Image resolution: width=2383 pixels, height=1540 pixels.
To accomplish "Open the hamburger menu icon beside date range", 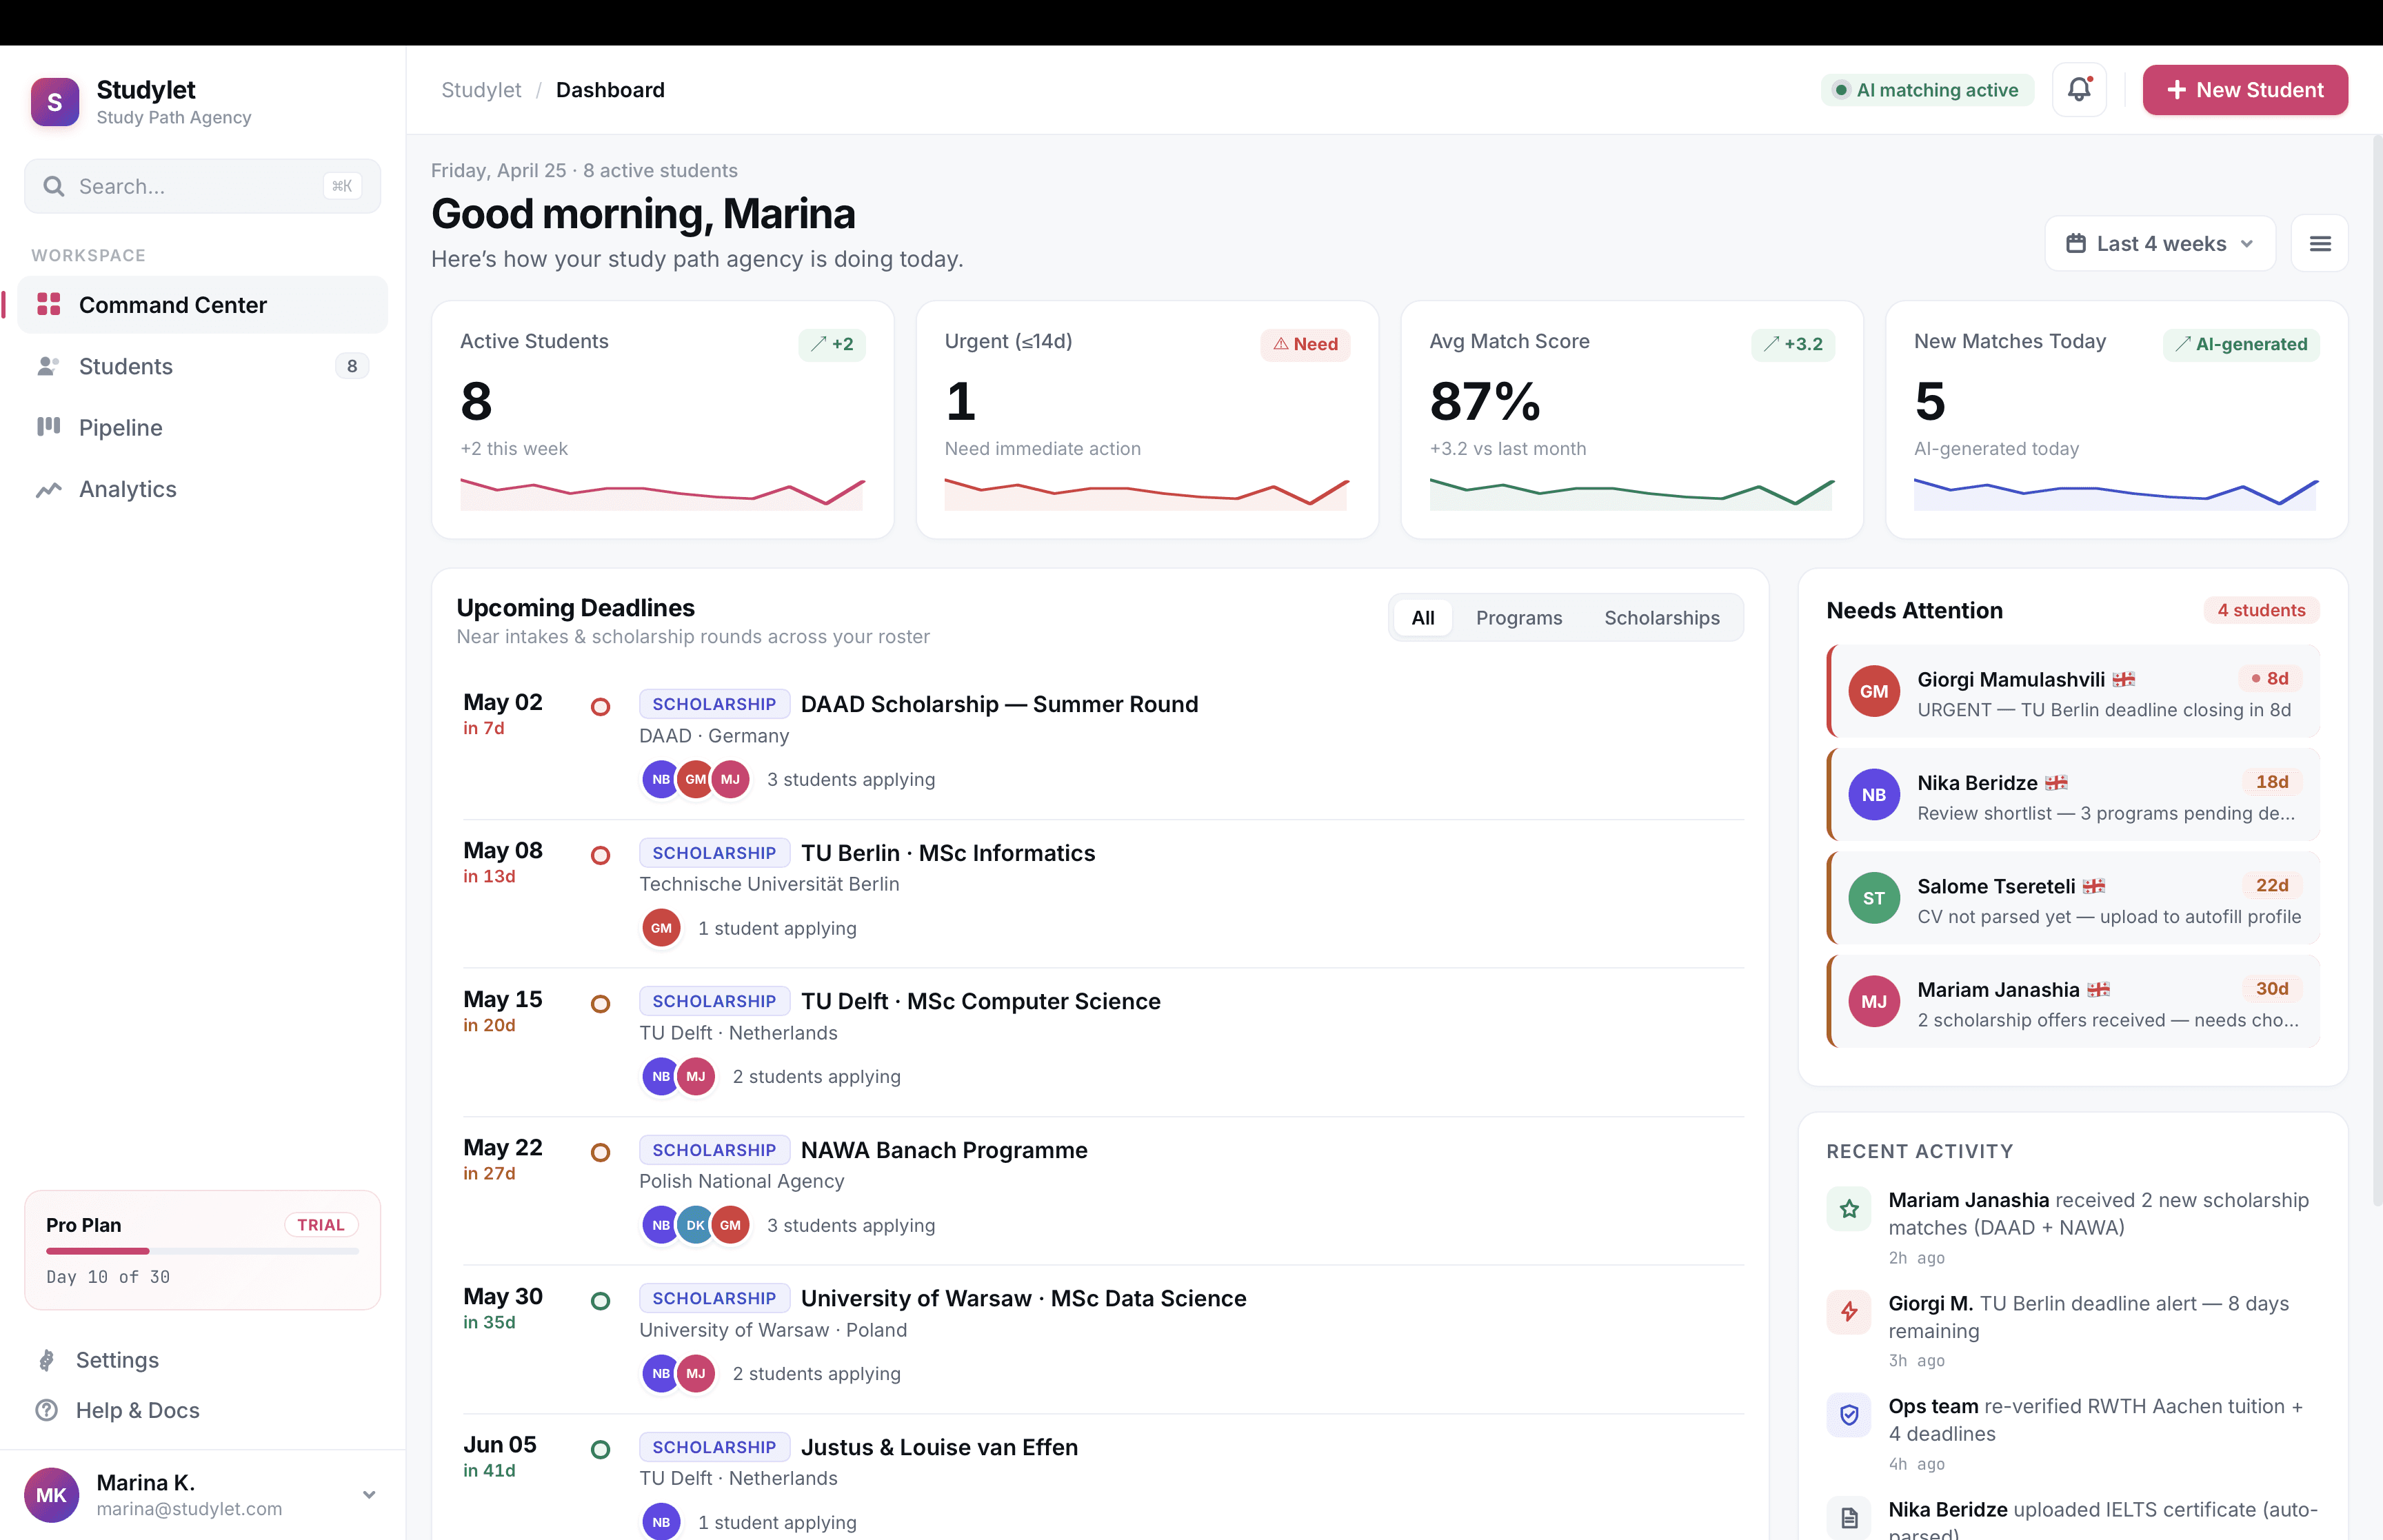I will pos(2319,243).
